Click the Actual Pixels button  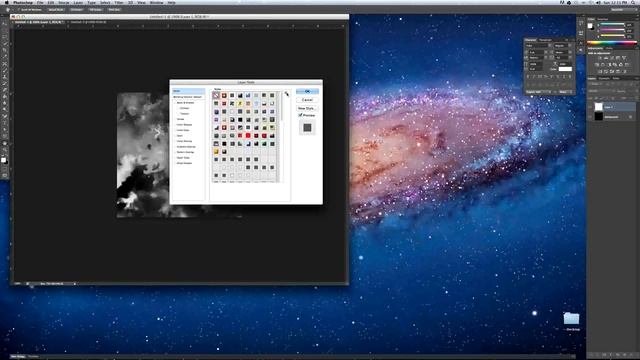point(56,9)
